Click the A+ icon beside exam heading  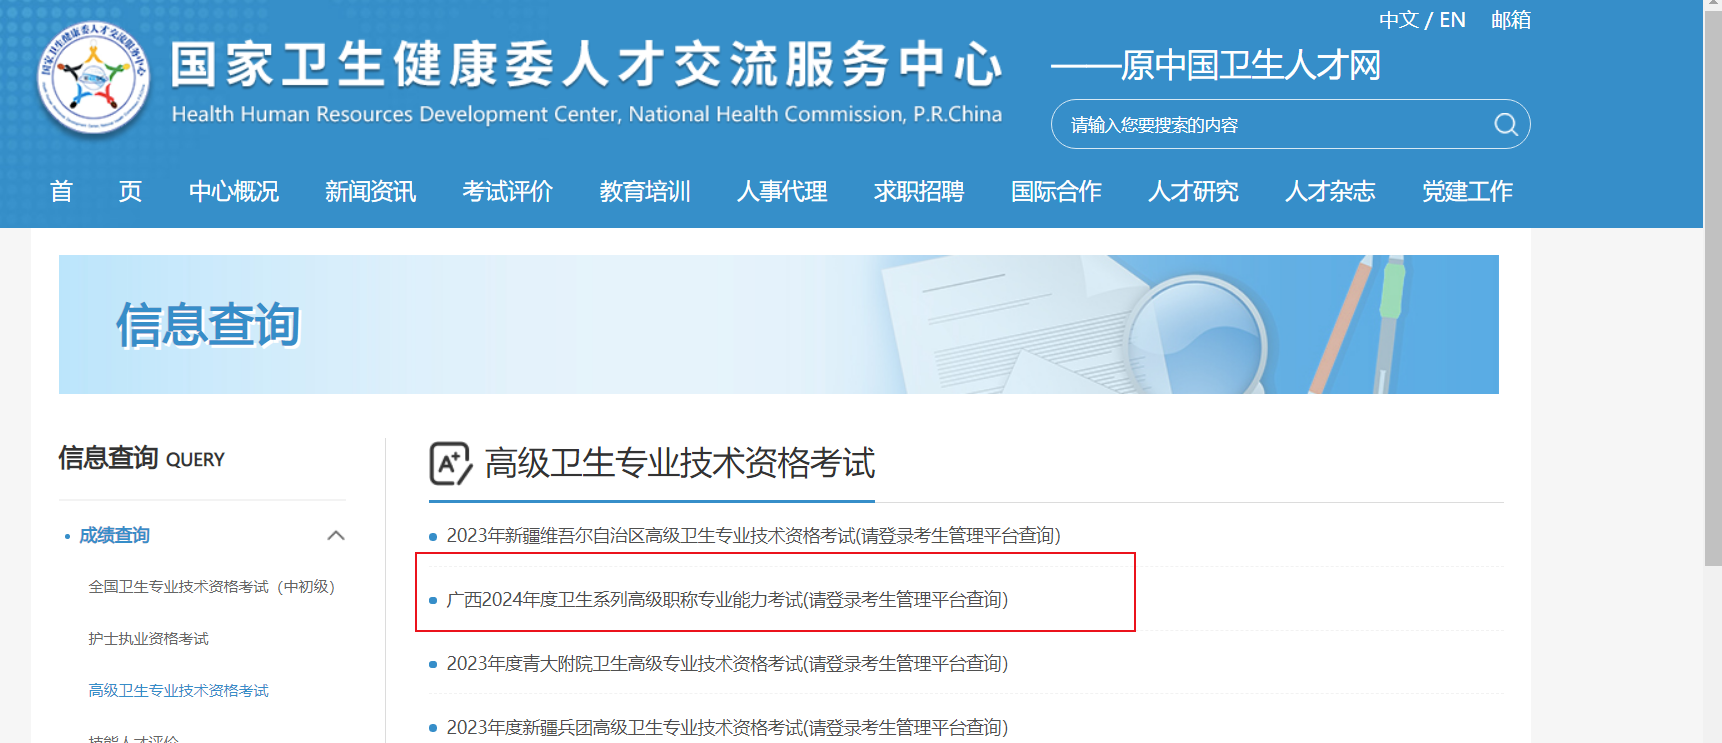click(x=450, y=463)
